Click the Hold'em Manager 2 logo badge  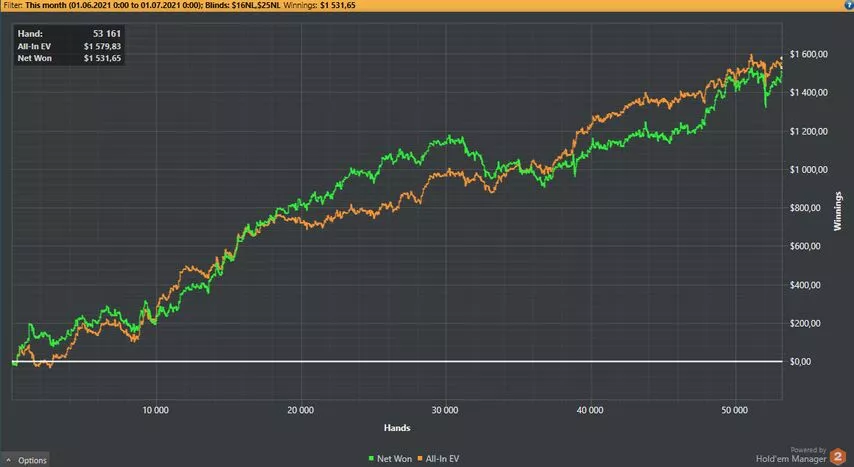pyautogui.click(x=841, y=457)
